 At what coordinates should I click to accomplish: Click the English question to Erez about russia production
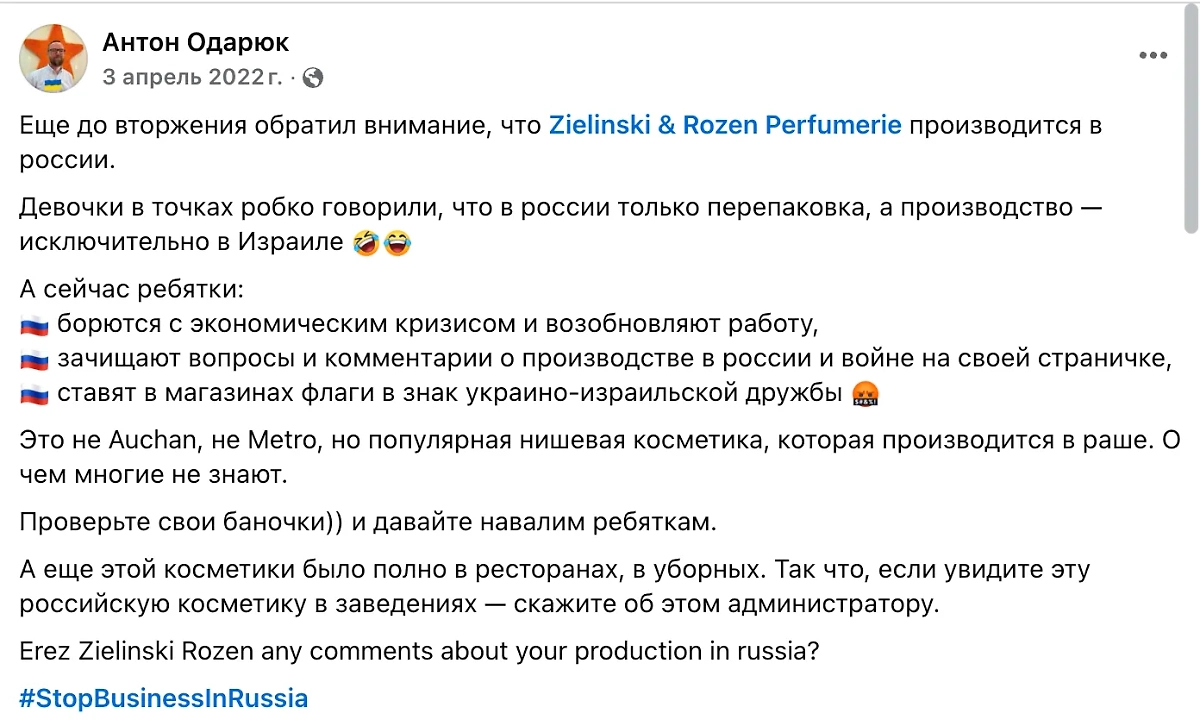pos(420,650)
